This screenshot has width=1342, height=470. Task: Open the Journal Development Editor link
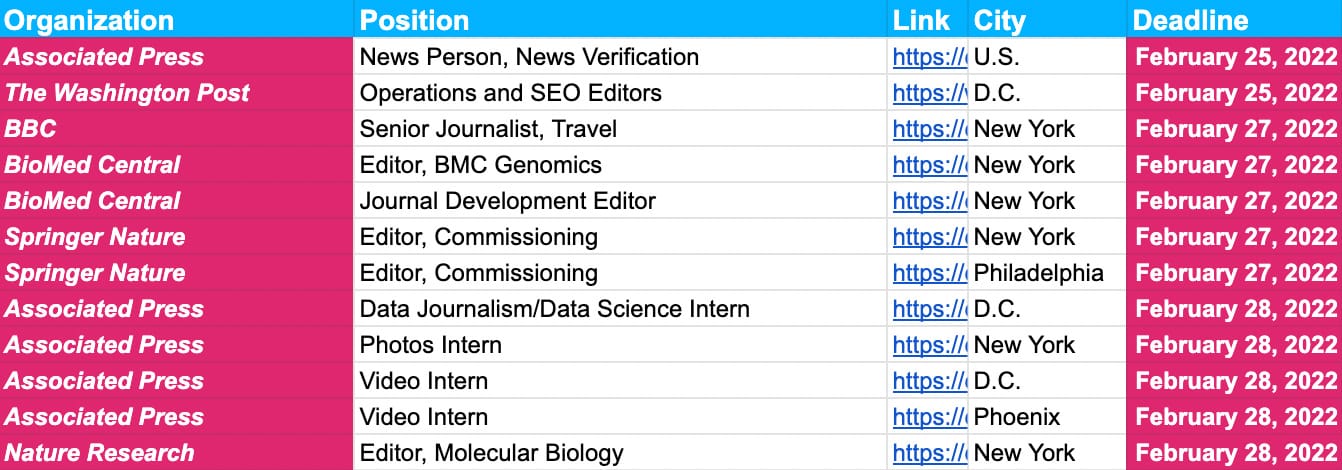[929, 201]
